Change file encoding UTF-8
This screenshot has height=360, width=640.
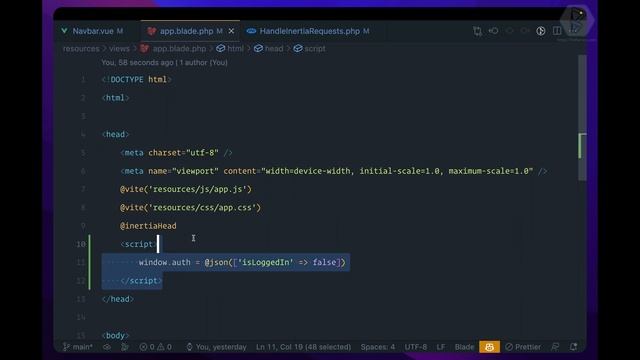[416, 347]
